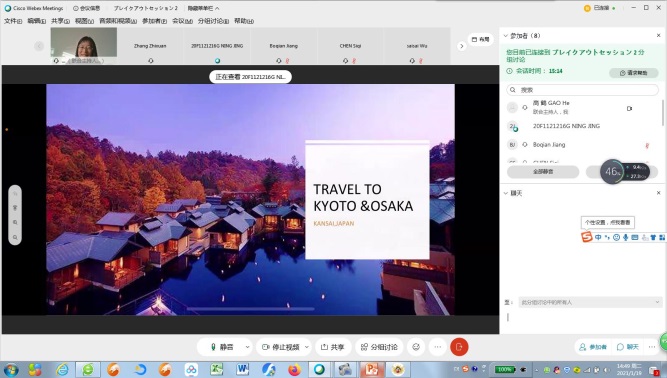This screenshot has height=378, width=667.
Task: Open the 布局 layout button
Action: (481, 39)
